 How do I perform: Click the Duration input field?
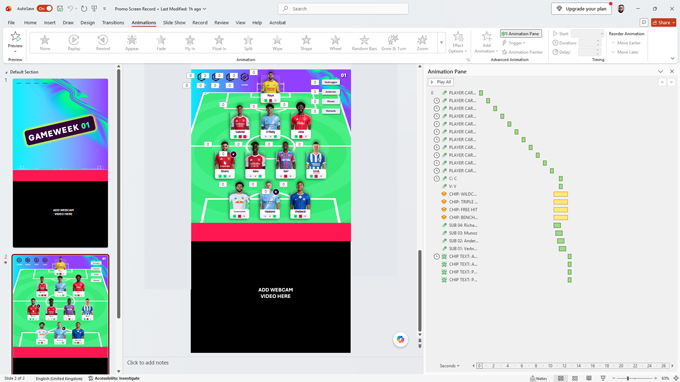coord(589,43)
